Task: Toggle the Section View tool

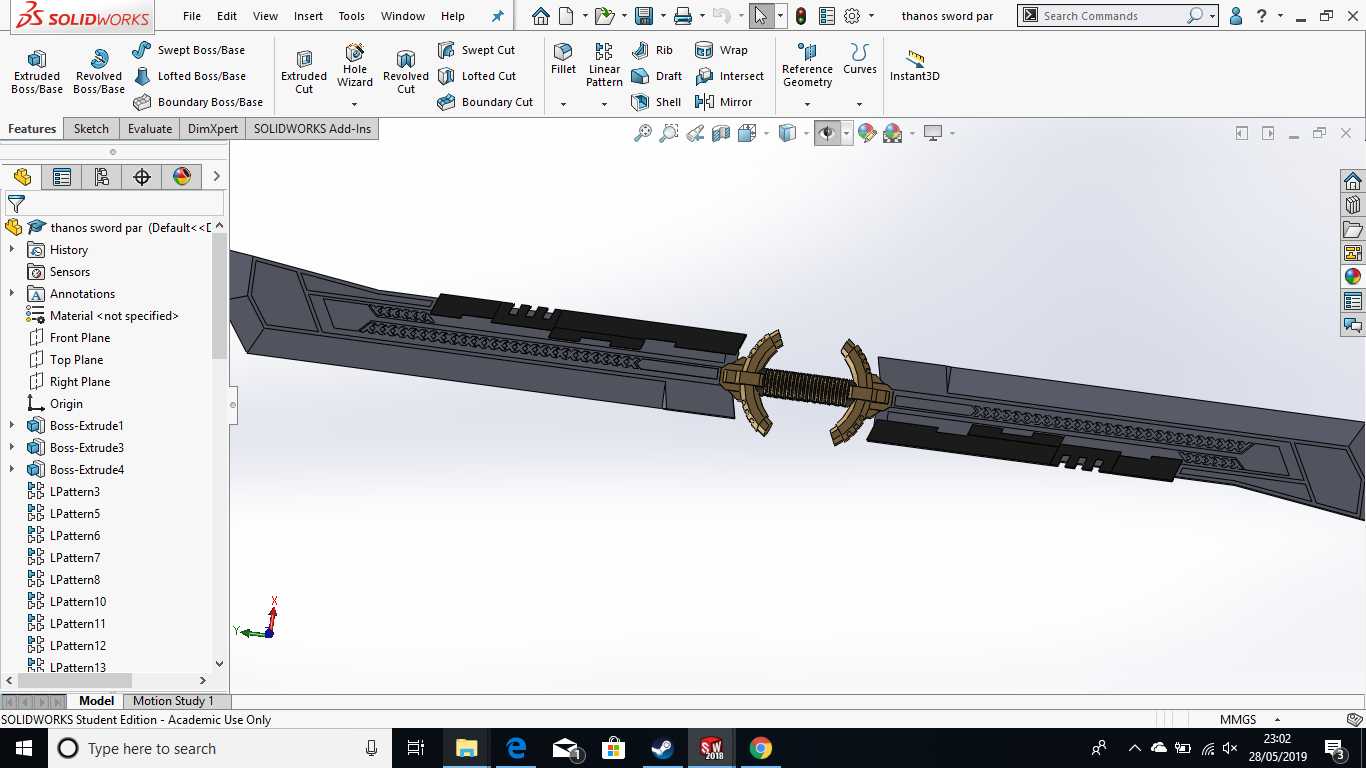Action: pos(721,133)
